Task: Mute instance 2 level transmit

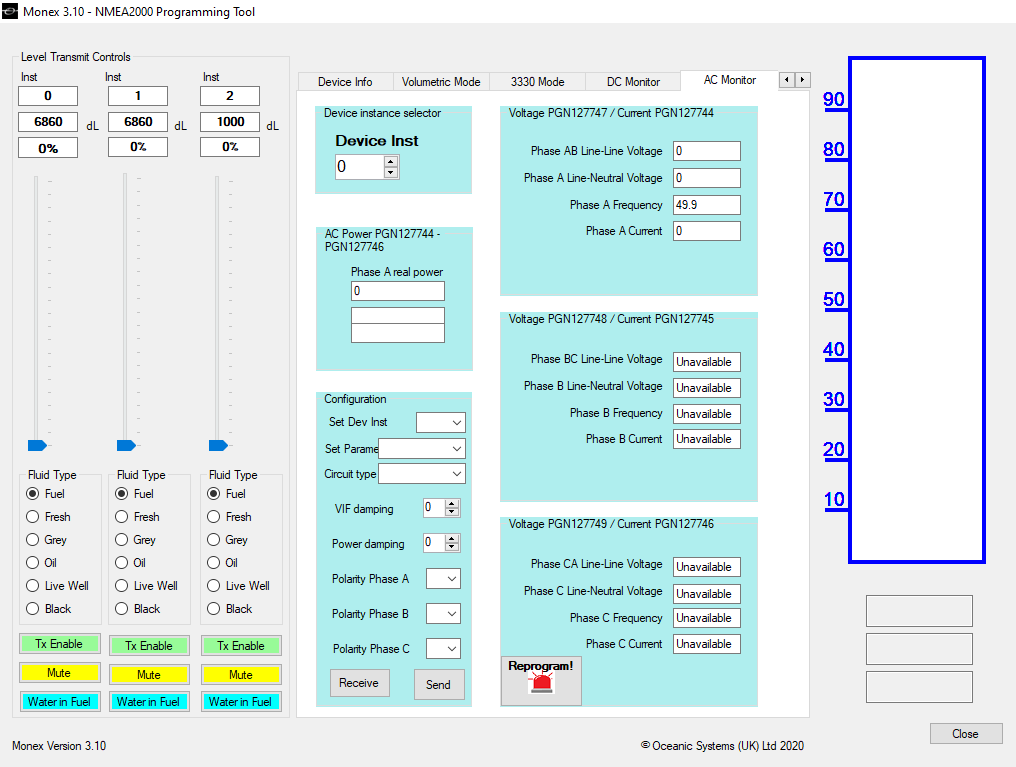Action: click(241, 674)
